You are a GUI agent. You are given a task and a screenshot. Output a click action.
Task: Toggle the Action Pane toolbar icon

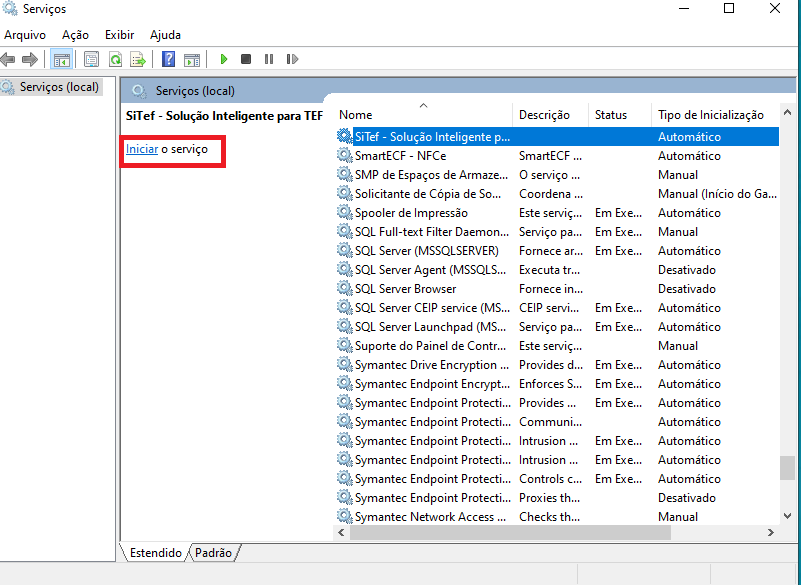click(x=192, y=60)
